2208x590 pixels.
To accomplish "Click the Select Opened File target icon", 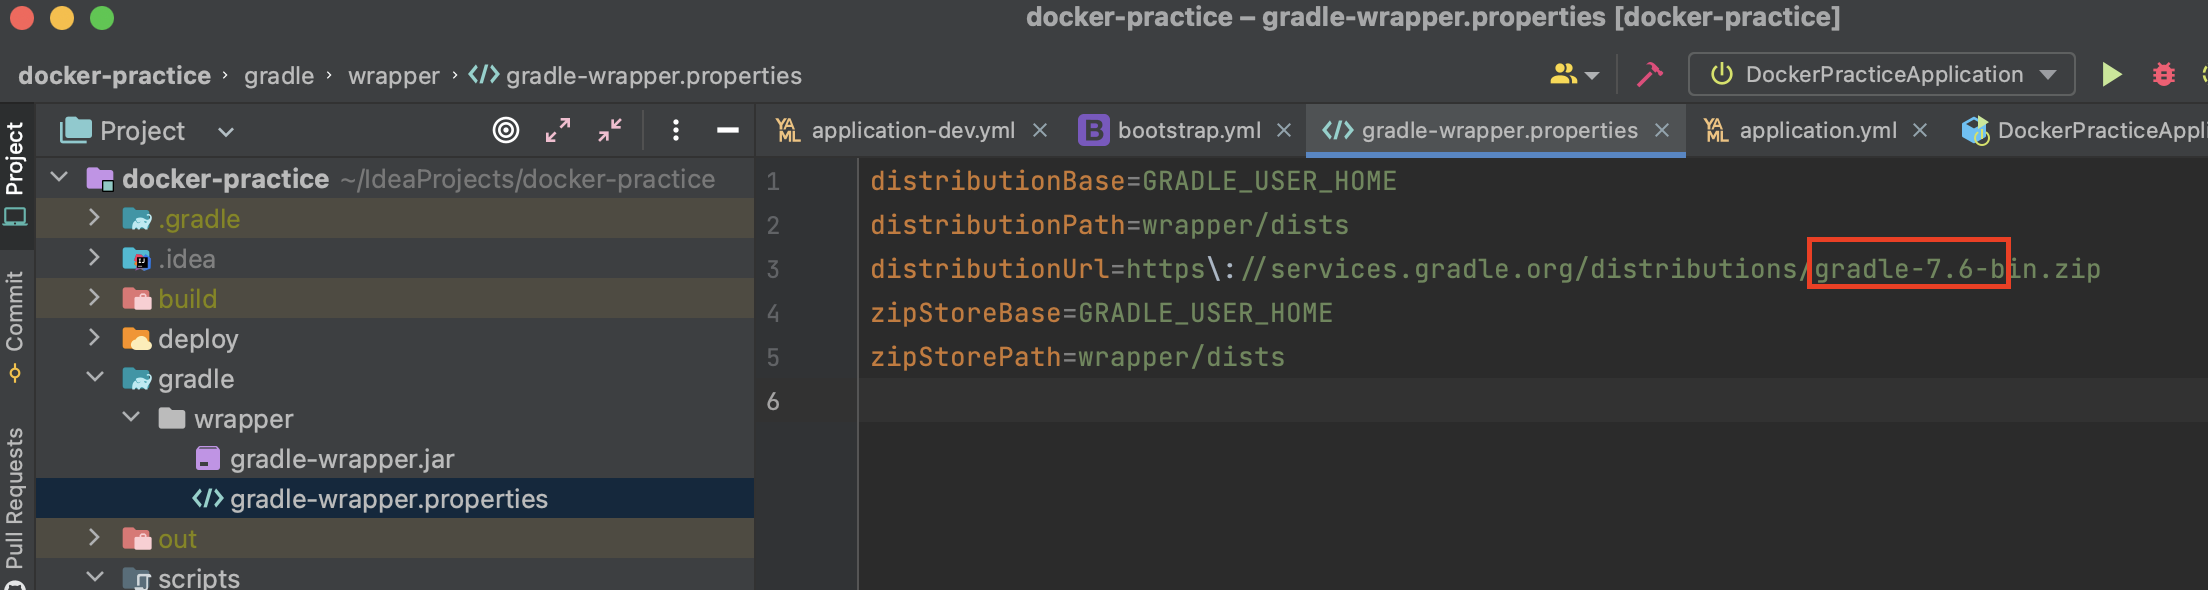I will pos(506,130).
